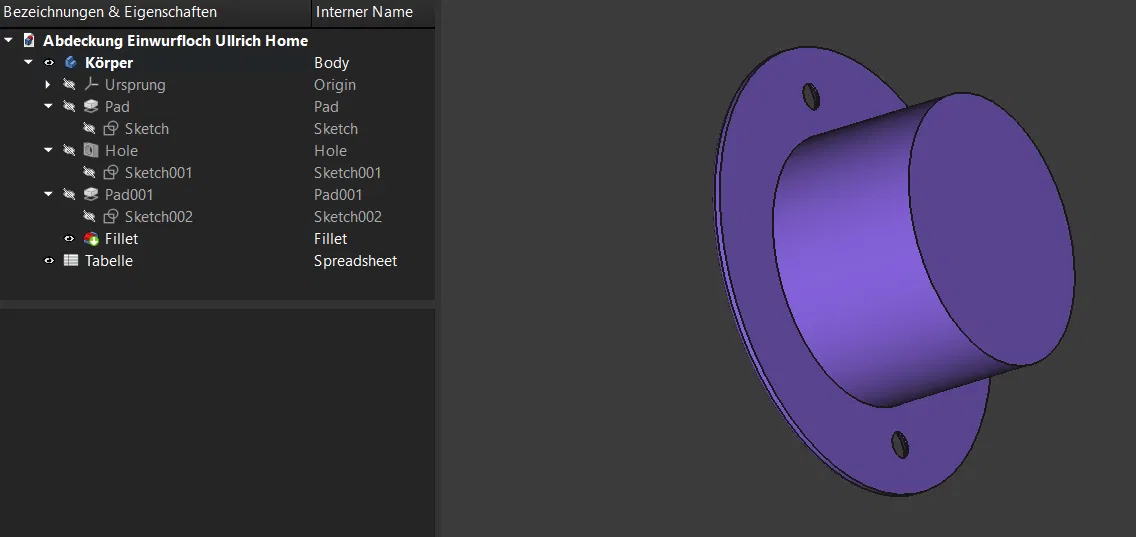
Task: Click the internal name 'Sketch002' in right column
Action: pos(348,217)
